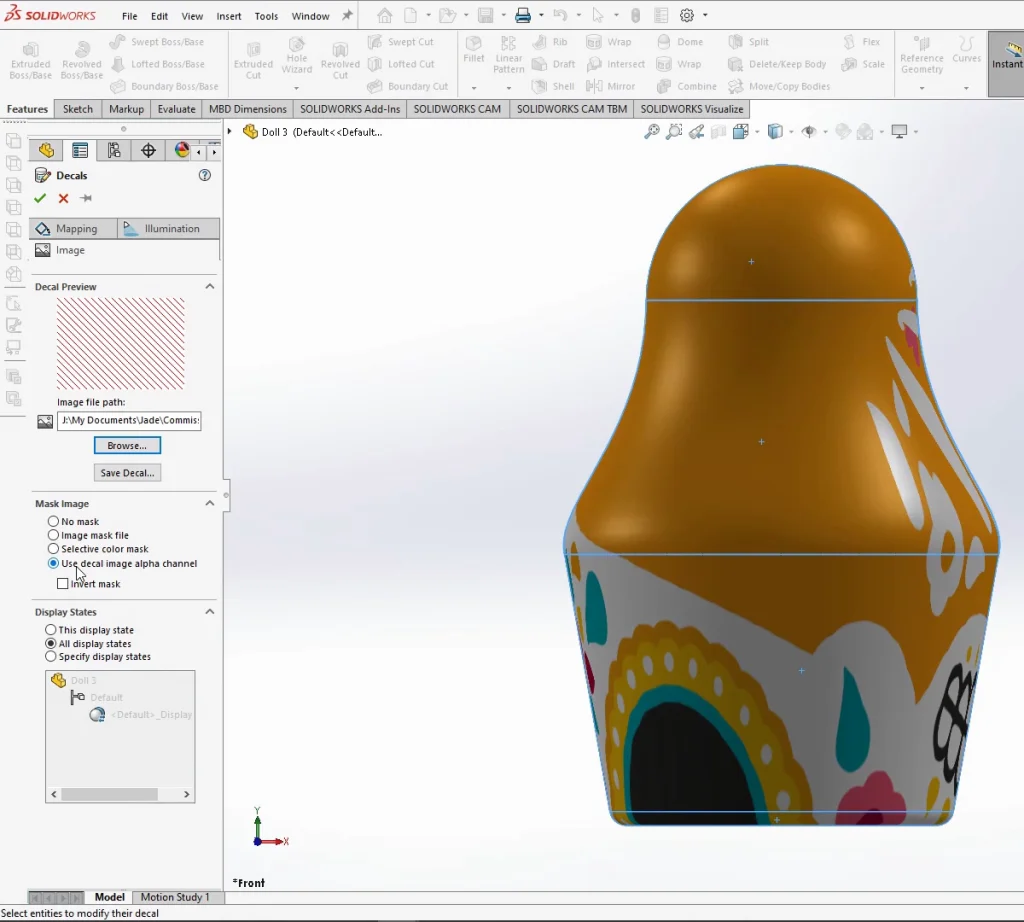The image size is (1024, 922).
Task: Click the Print icon in the top toolbar
Action: click(x=522, y=16)
